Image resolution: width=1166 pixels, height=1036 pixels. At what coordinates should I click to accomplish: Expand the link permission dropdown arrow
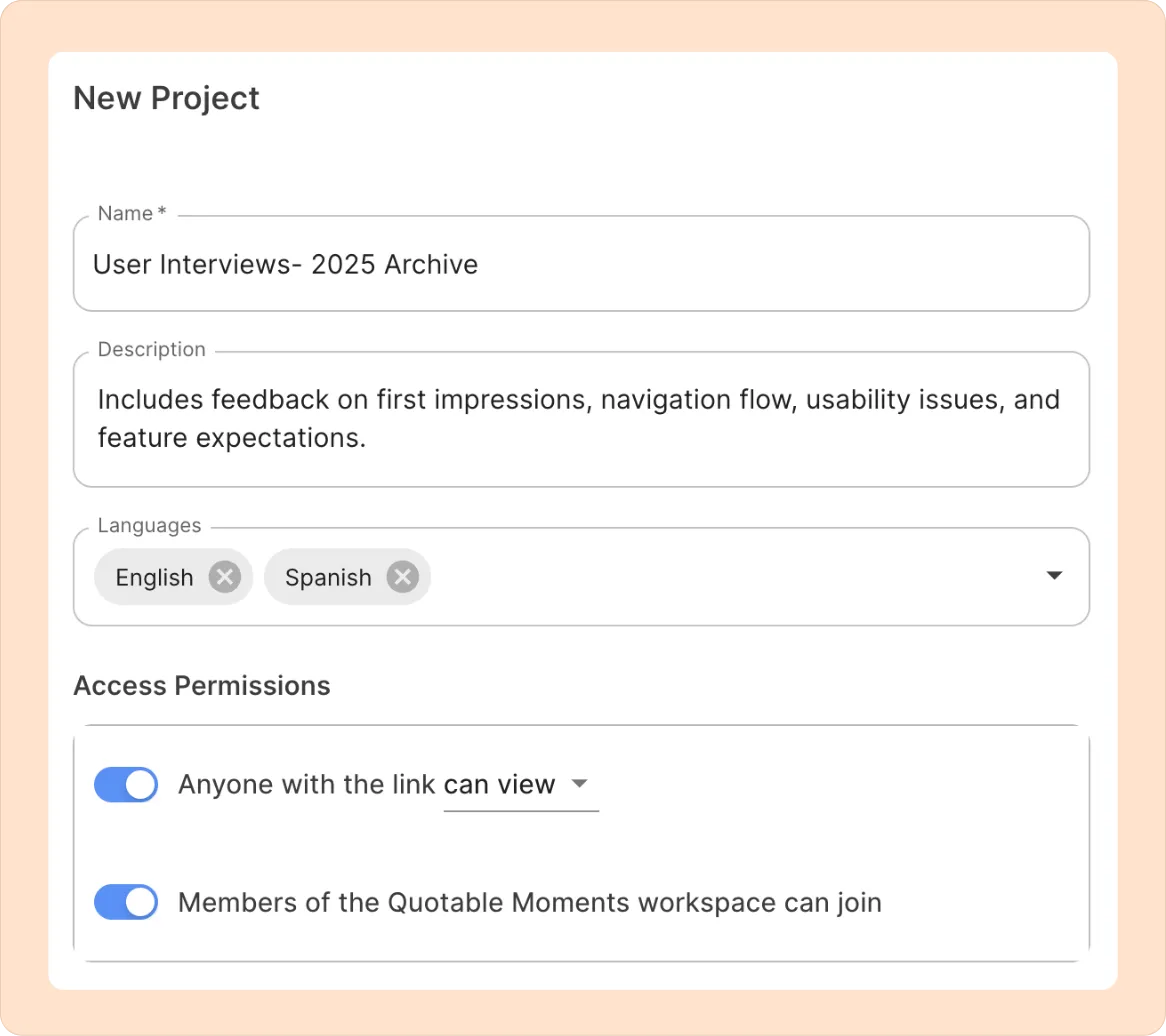pyautogui.click(x=579, y=784)
